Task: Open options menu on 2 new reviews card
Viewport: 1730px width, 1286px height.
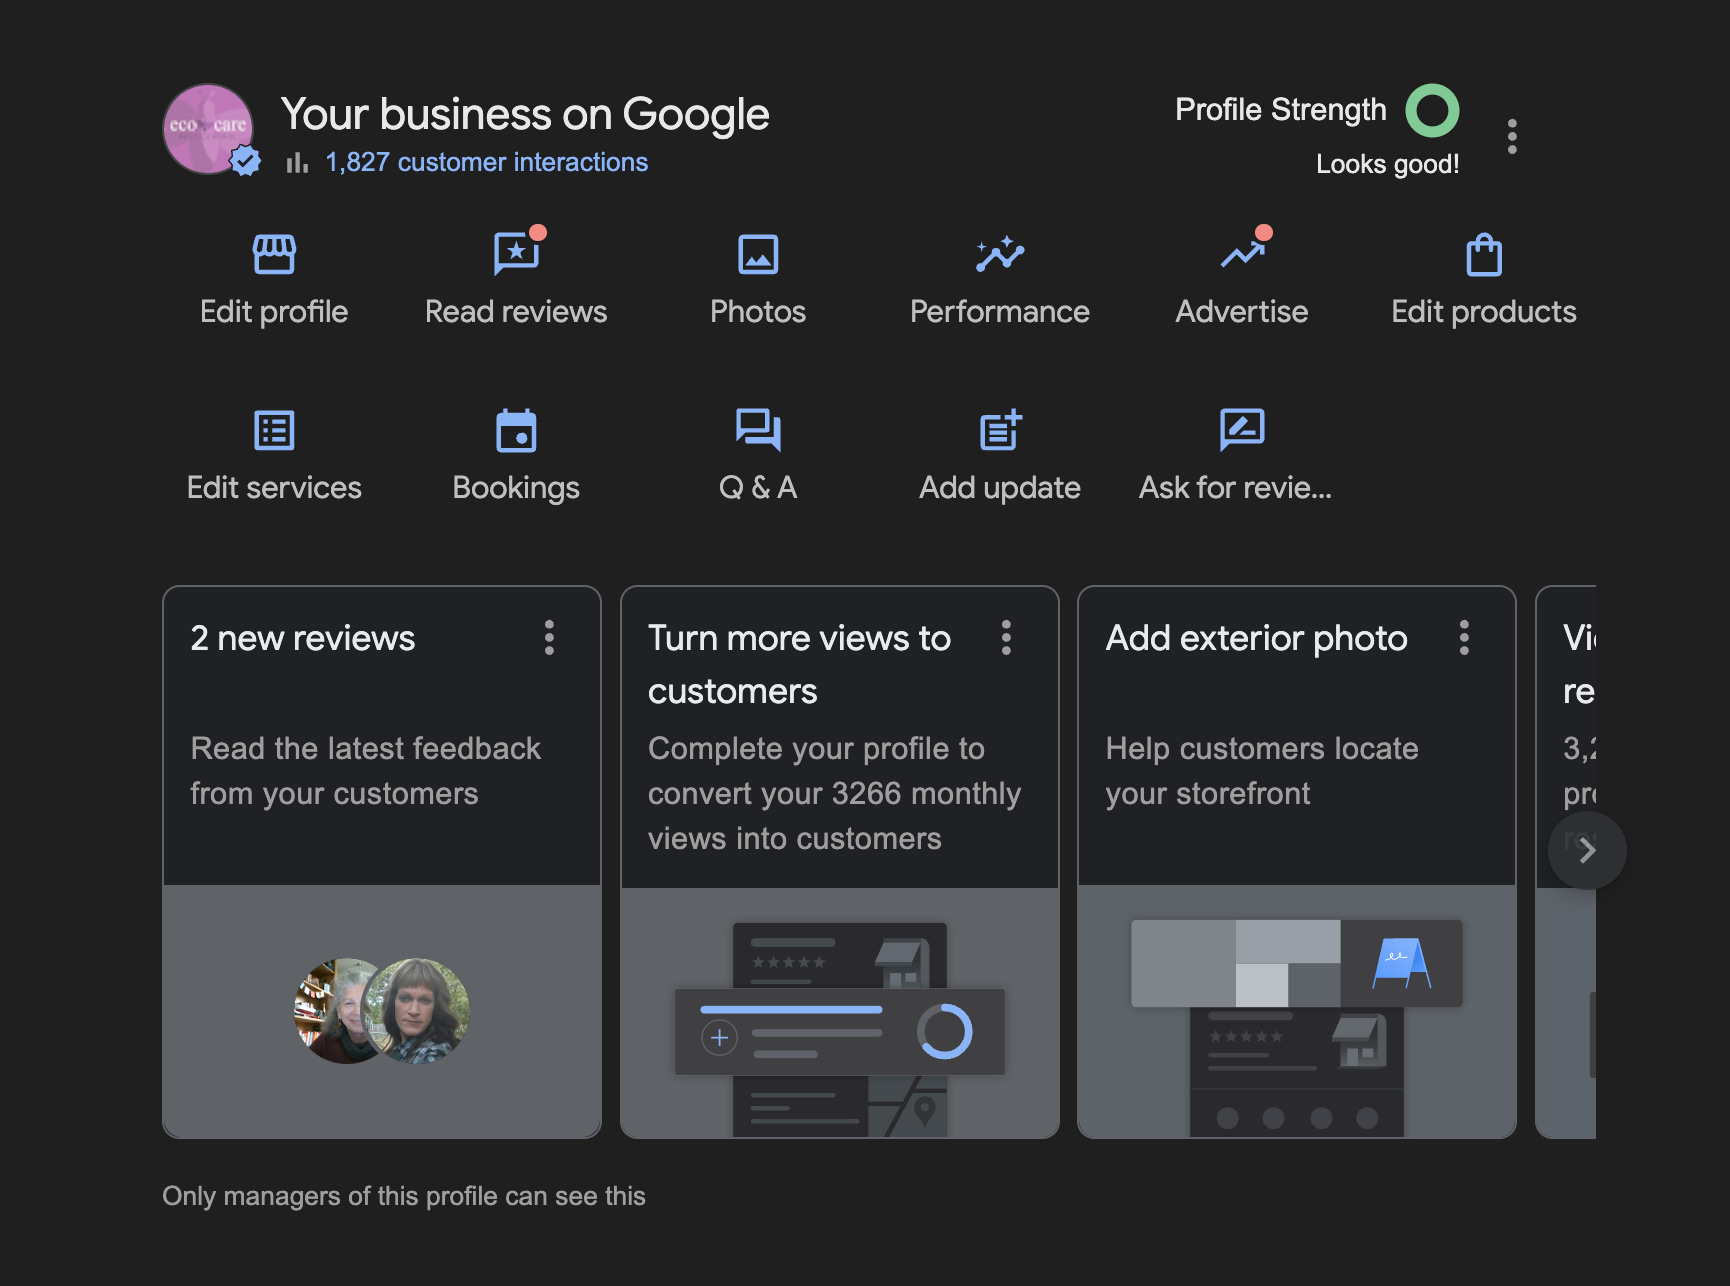Action: (x=549, y=637)
